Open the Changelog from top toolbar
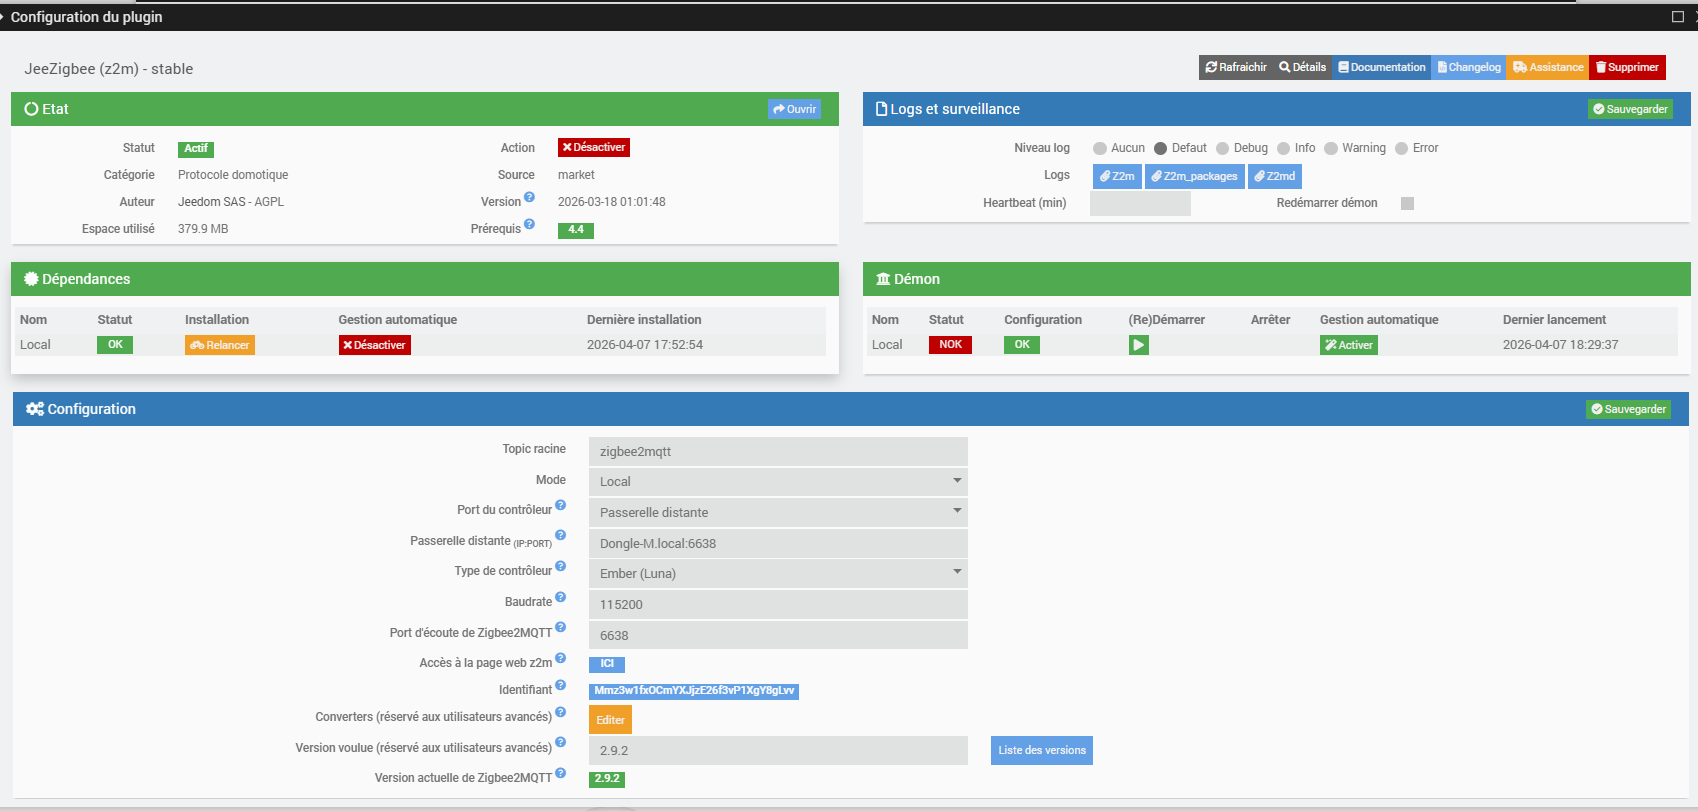 tap(1468, 67)
